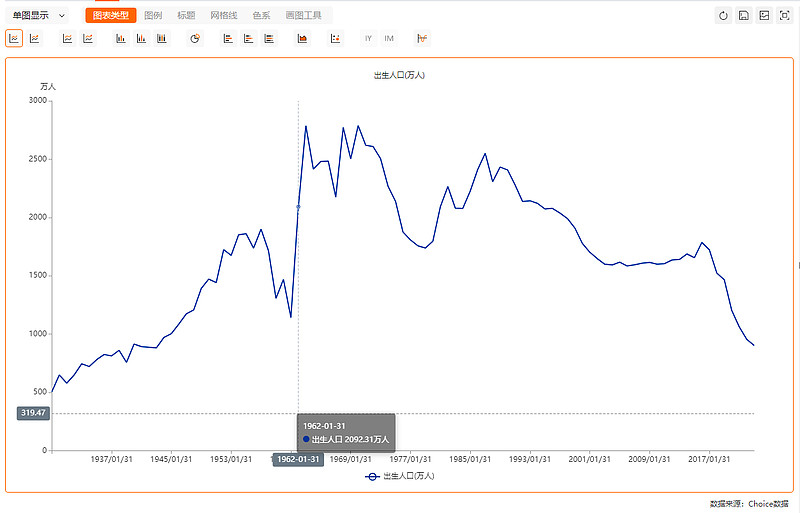Viewport: 800px width, 513px height.
Task: Toggle the 出生人口(万人) legend series
Action: [399, 476]
